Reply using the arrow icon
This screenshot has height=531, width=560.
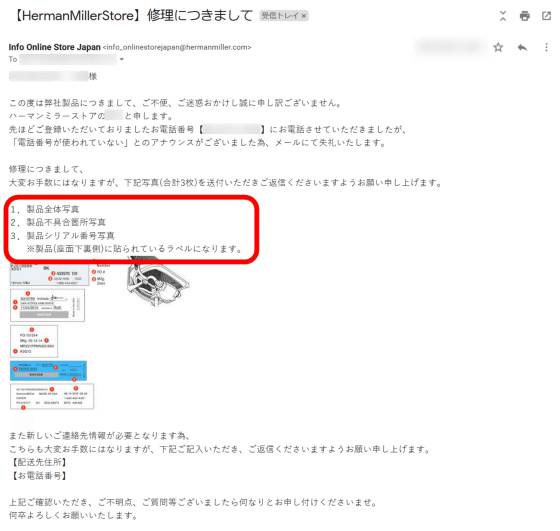pos(522,47)
